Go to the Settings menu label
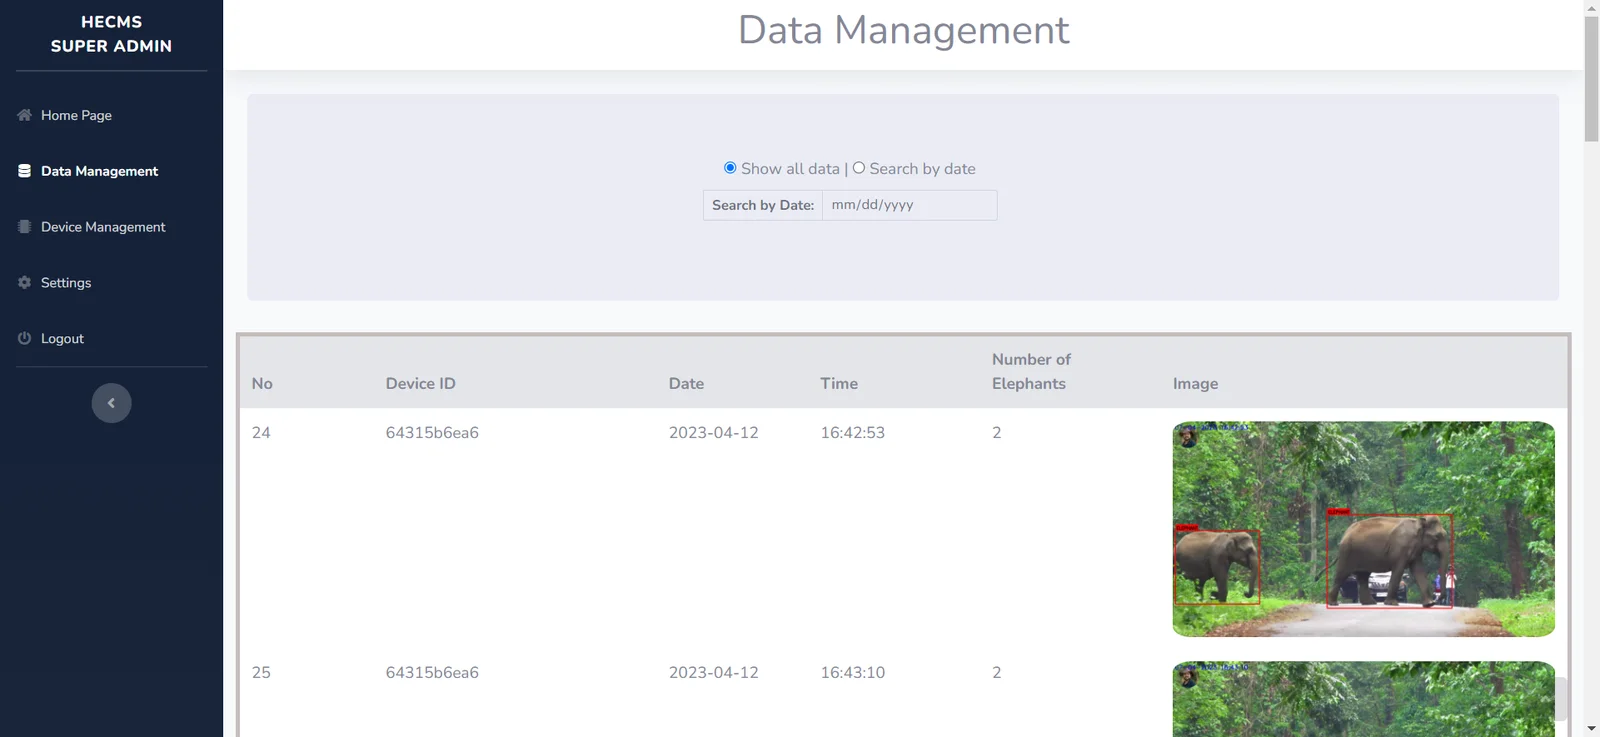The height and width of the screenshot is (737, 1600). pyautogui.click(x=66, y=283)
